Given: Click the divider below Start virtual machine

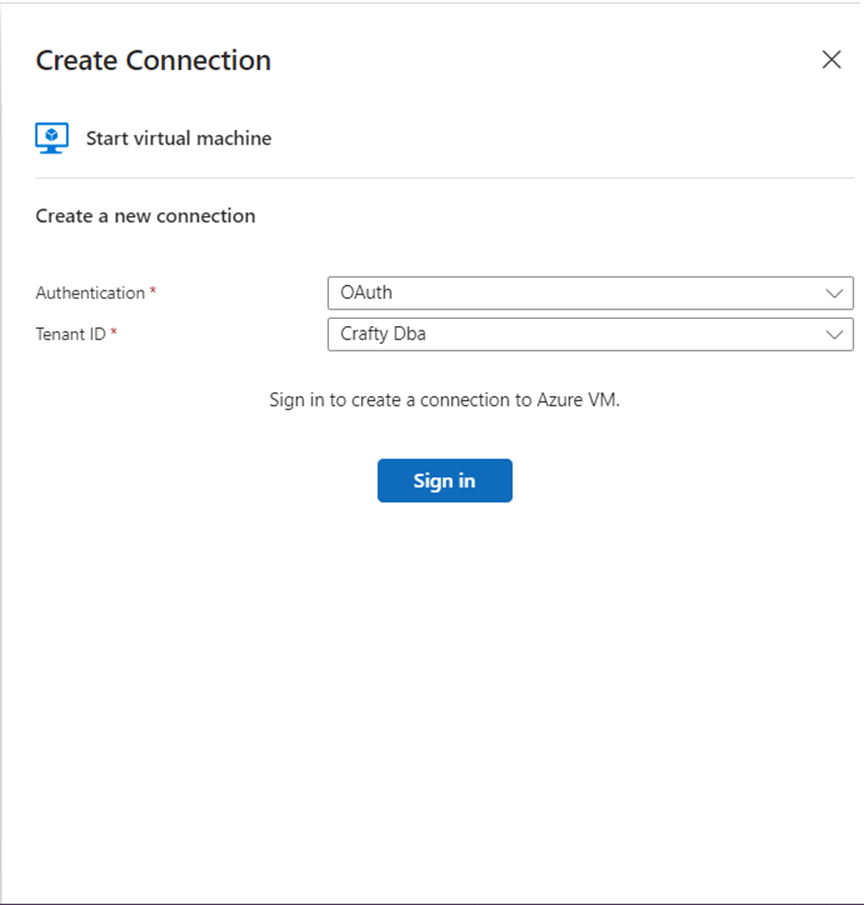Looking at the screenshot, I should (x=444, y=178).
